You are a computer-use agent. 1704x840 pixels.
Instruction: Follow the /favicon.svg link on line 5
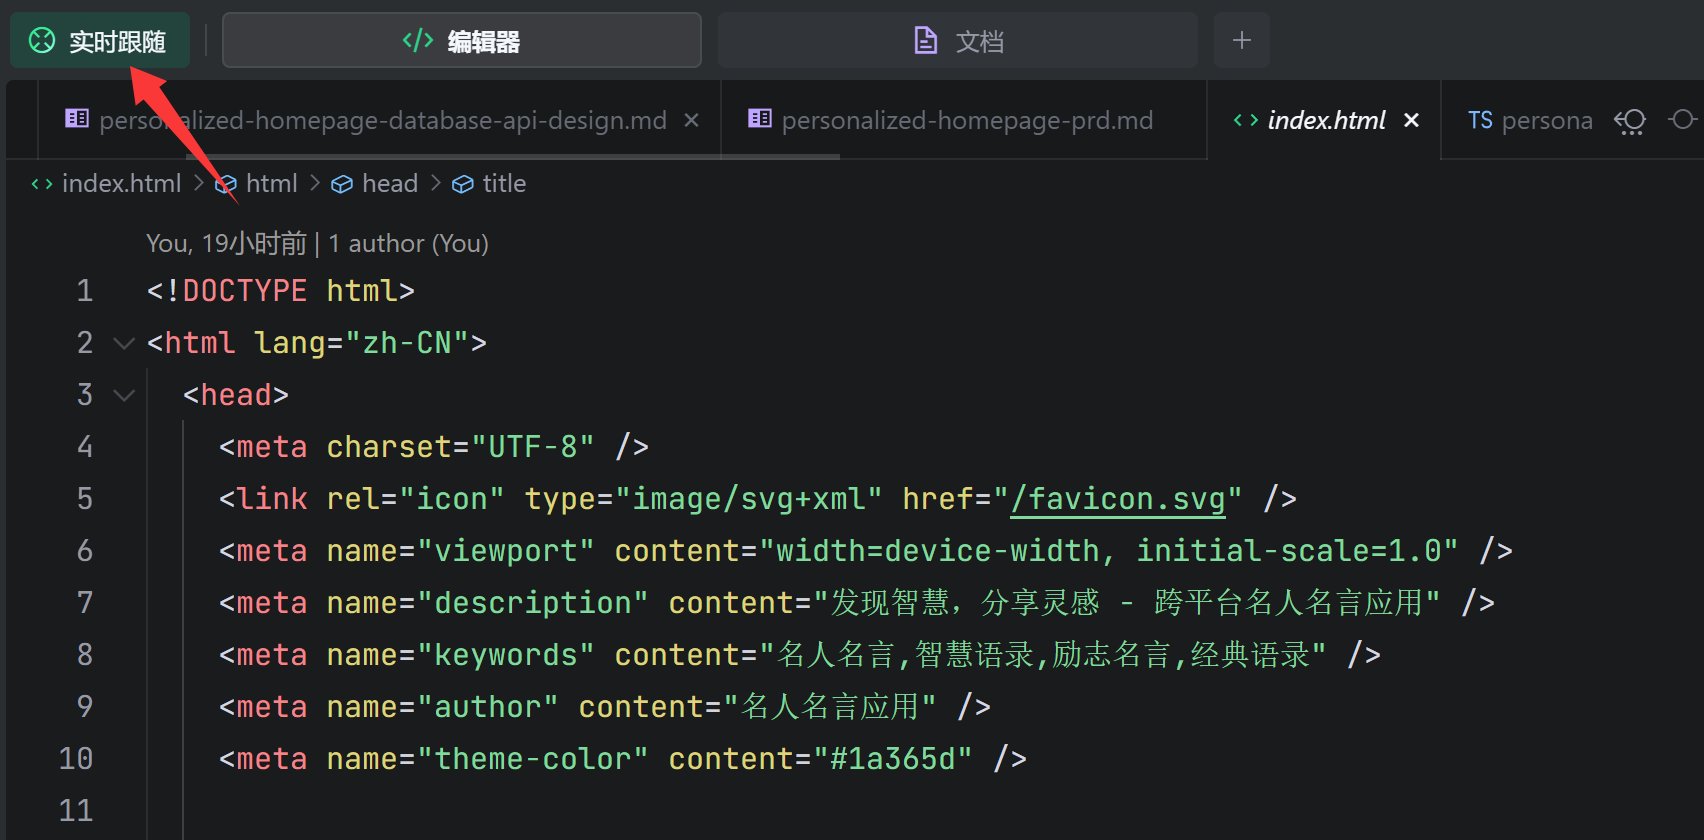tap(1117, 499)
